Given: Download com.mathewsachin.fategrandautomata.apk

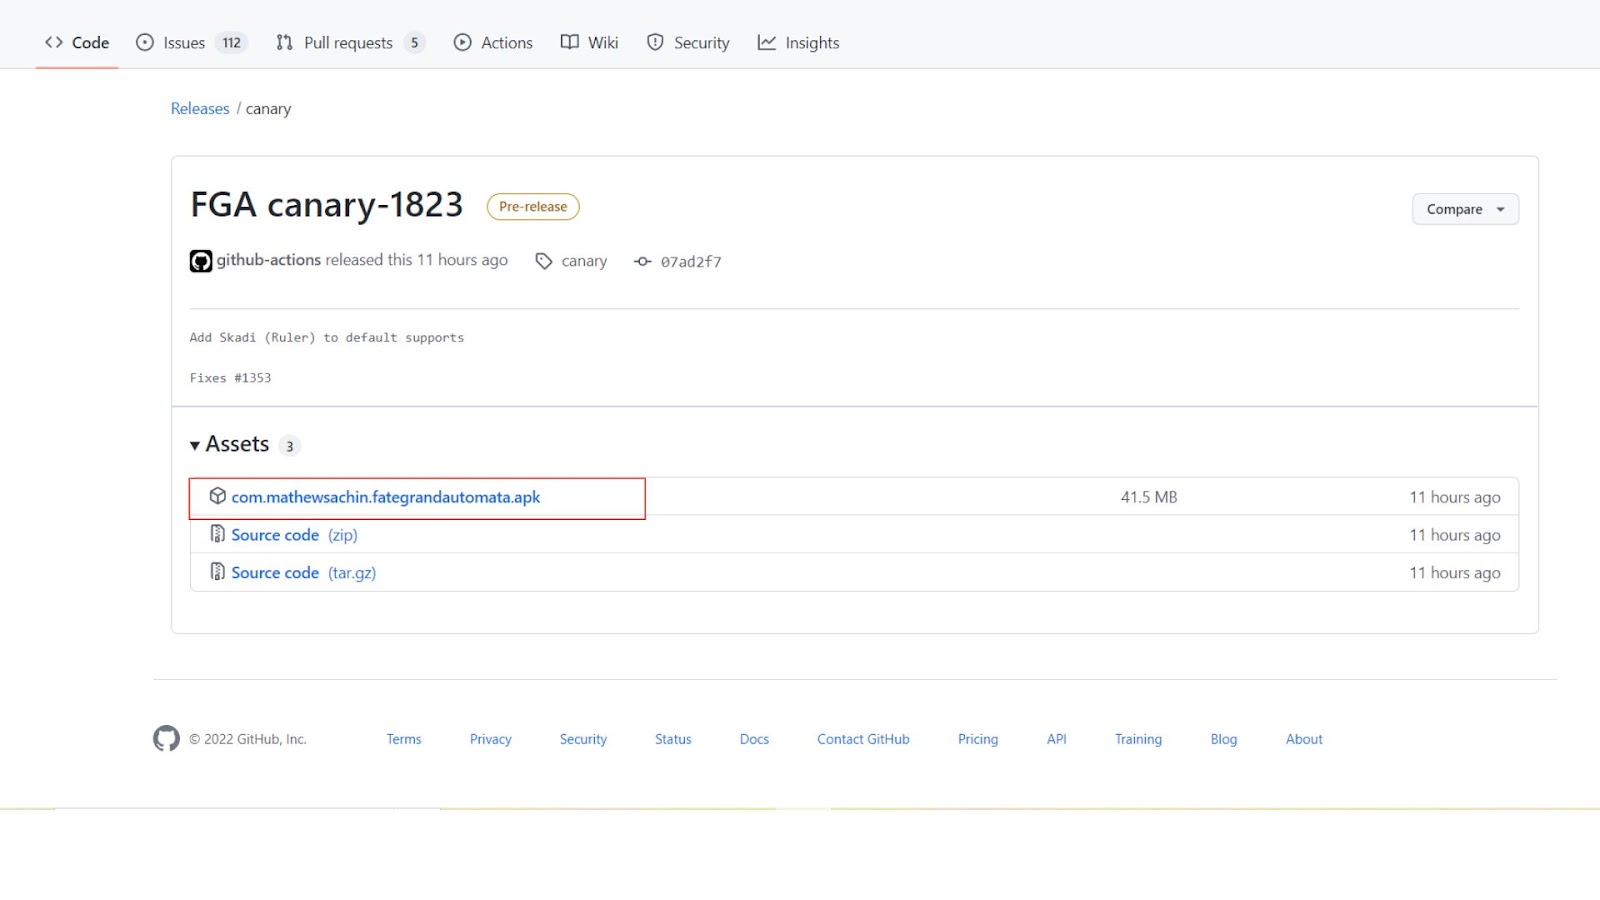Looking at the screenshot, I should point(386,497).
